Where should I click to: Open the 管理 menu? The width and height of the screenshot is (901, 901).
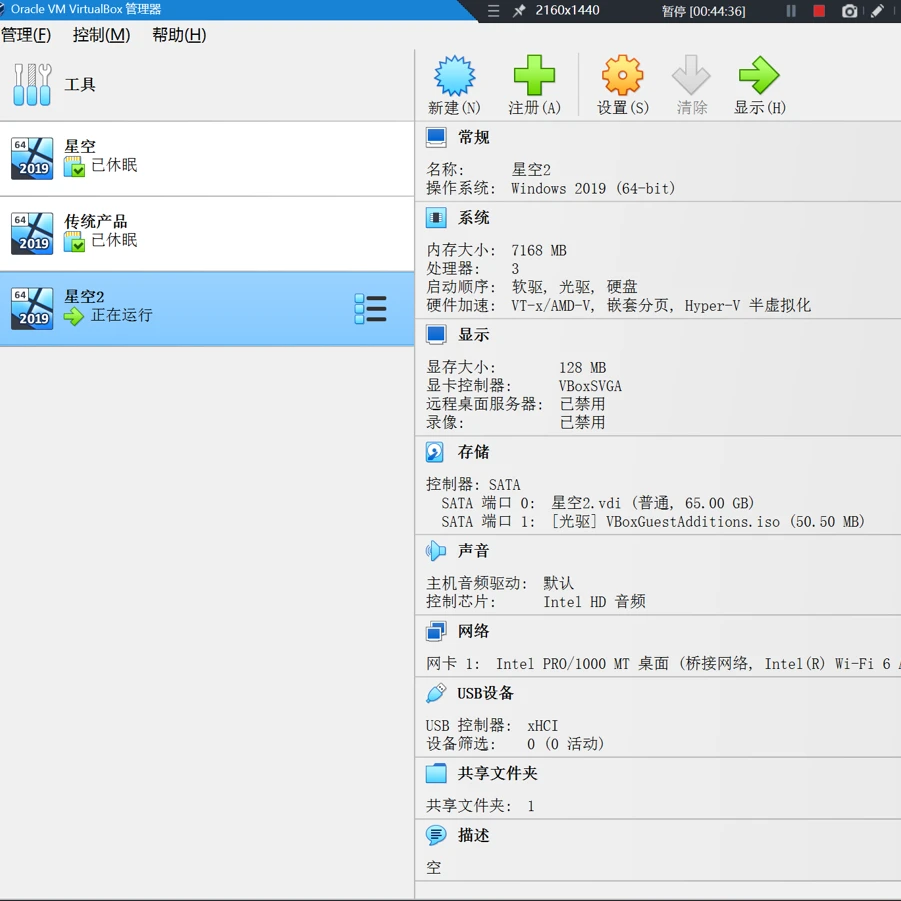pos(27,34)
